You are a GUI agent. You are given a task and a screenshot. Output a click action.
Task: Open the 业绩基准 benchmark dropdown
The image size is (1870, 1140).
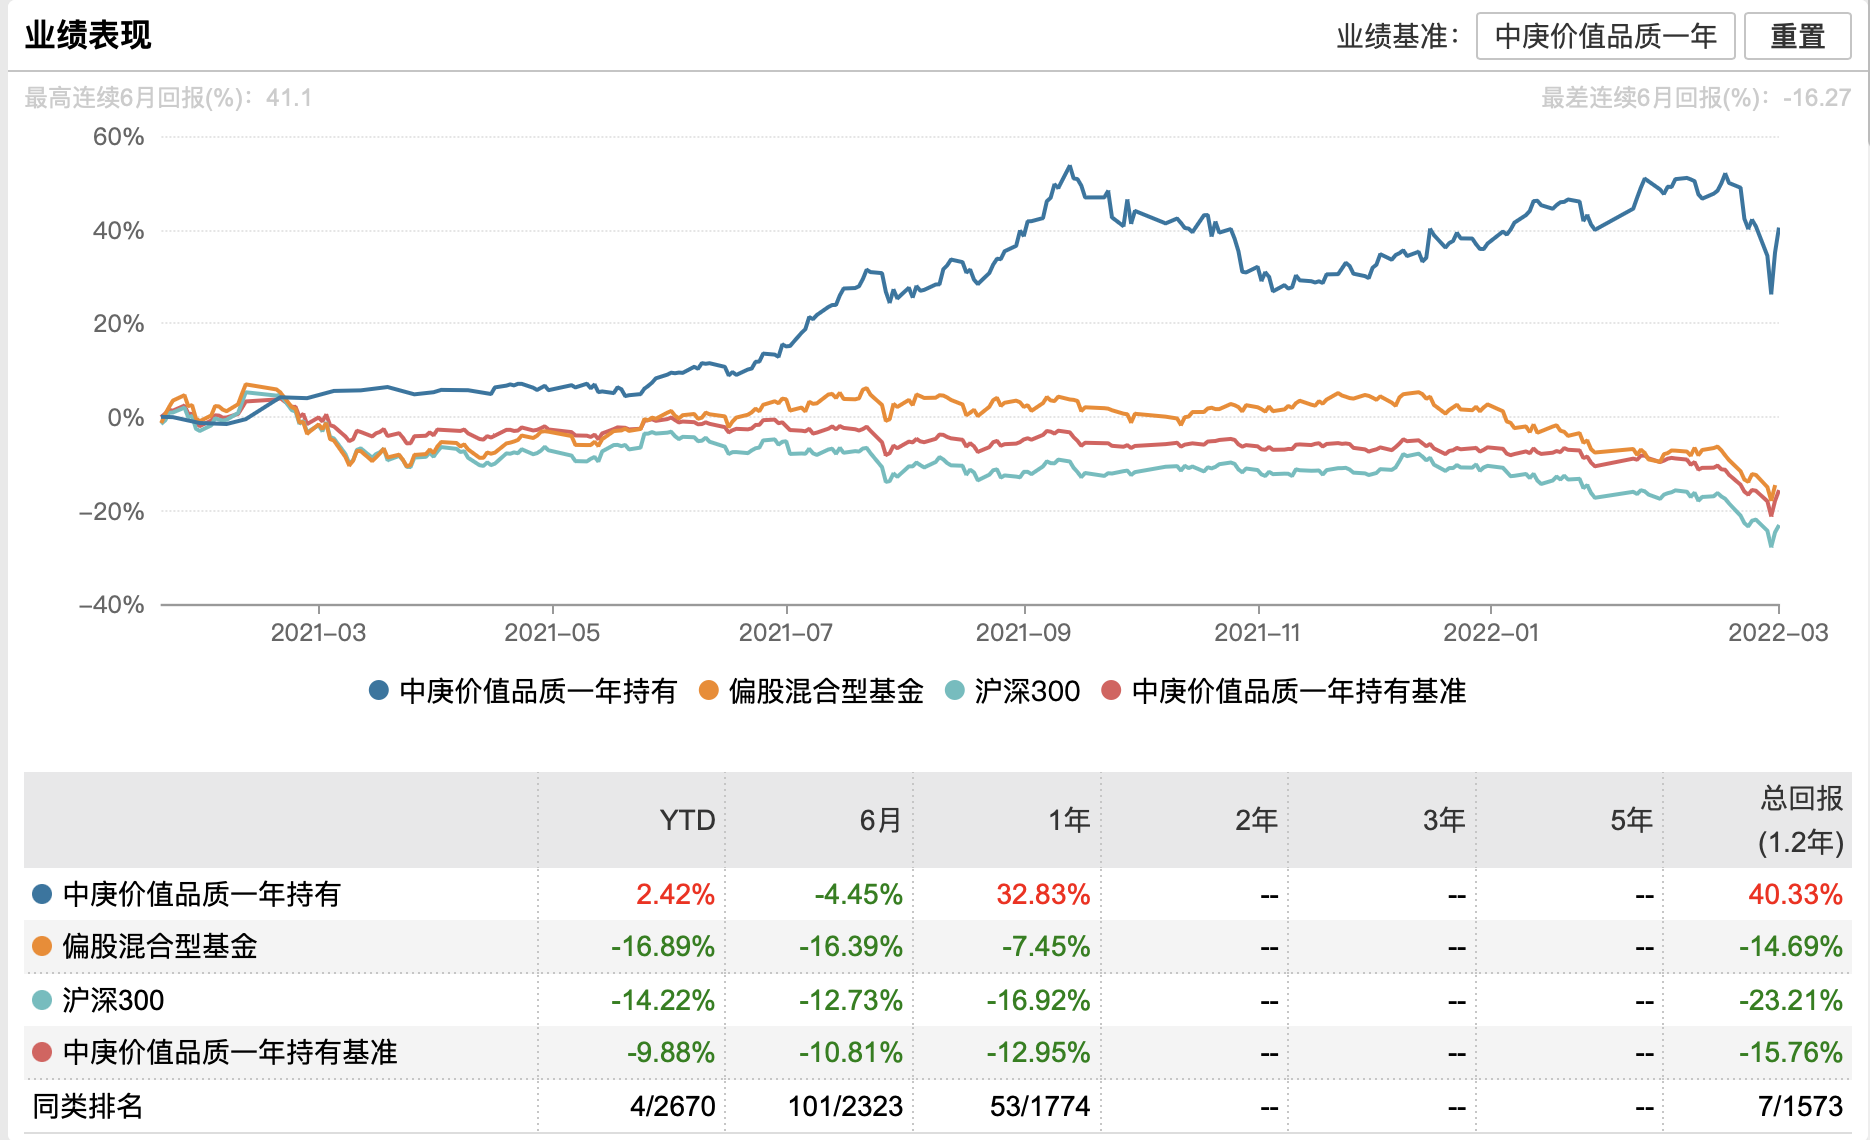pos(1605,37)
